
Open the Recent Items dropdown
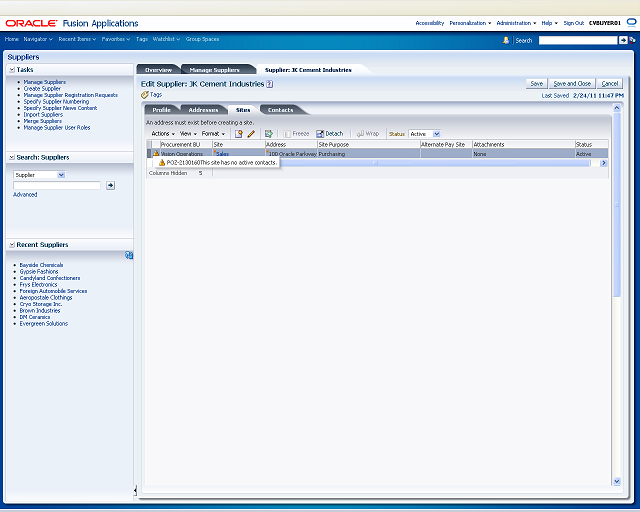77,39
